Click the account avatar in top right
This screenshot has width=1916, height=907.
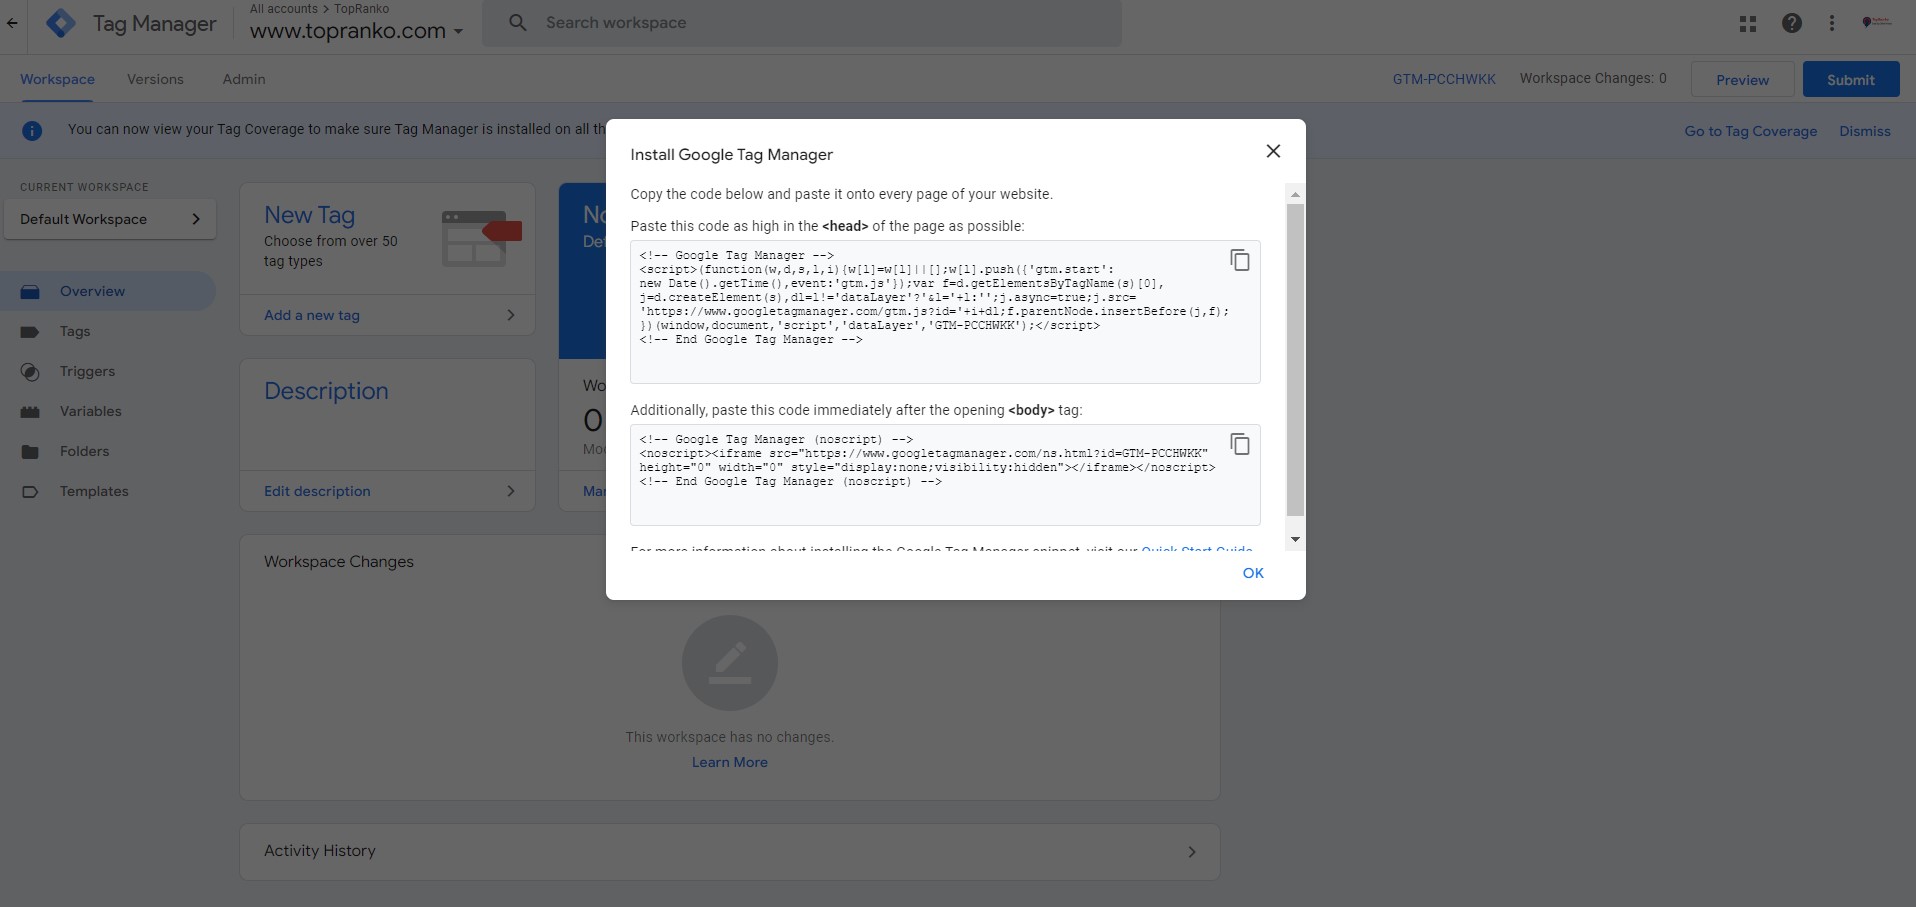click(x=1876, y=22)
